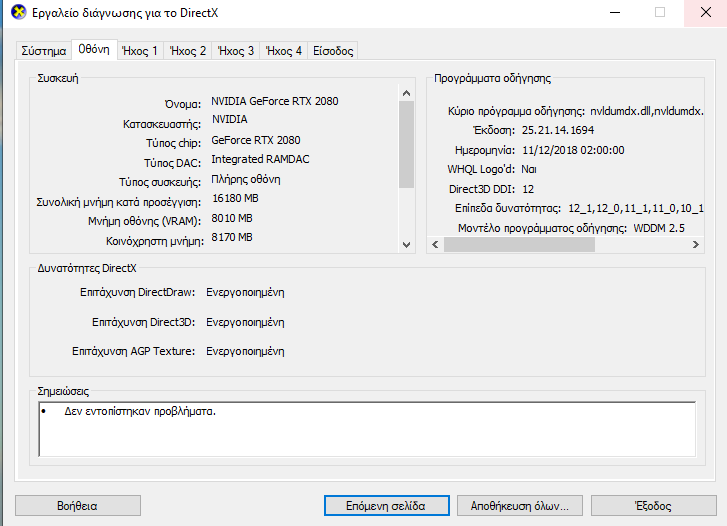Click the WHQL Logo'd value Ναι
727x526 pixels.
529,169
